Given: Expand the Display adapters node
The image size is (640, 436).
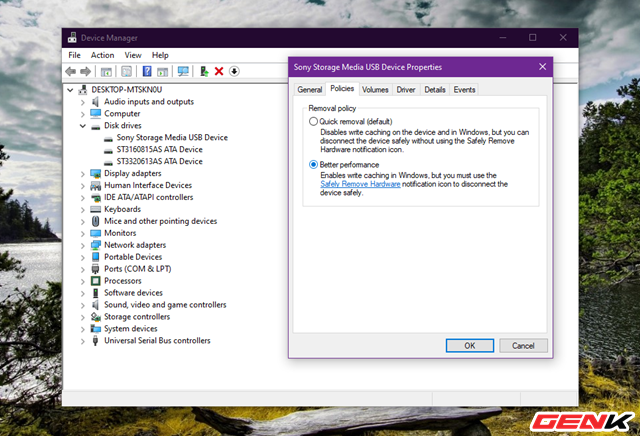Looking at the screenshot, I should point(83,173).
